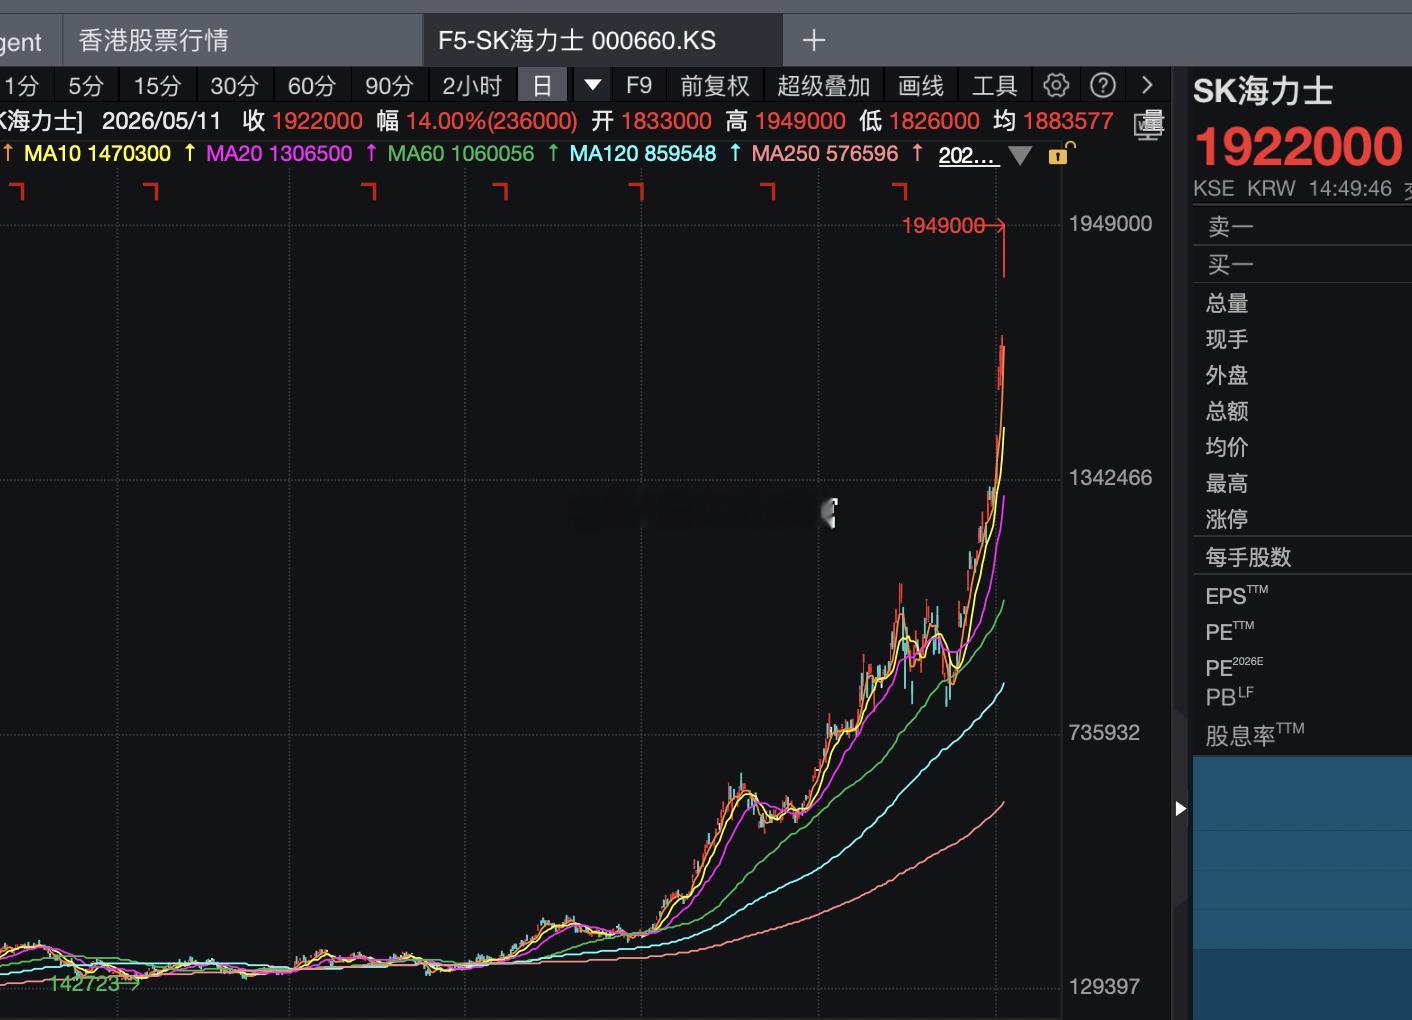
Task: Open the F9 deep information view
Action: coord(639,86)
